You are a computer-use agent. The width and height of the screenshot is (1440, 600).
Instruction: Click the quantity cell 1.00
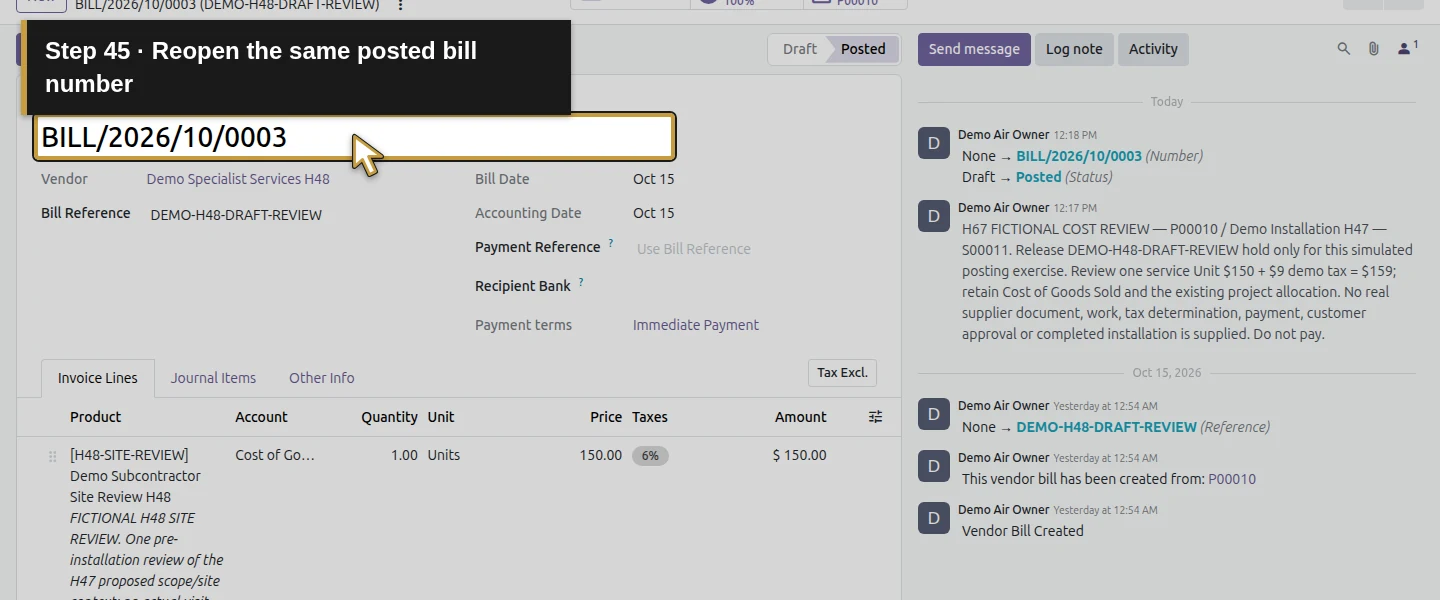pyautogui.click(x=404, y=455)
